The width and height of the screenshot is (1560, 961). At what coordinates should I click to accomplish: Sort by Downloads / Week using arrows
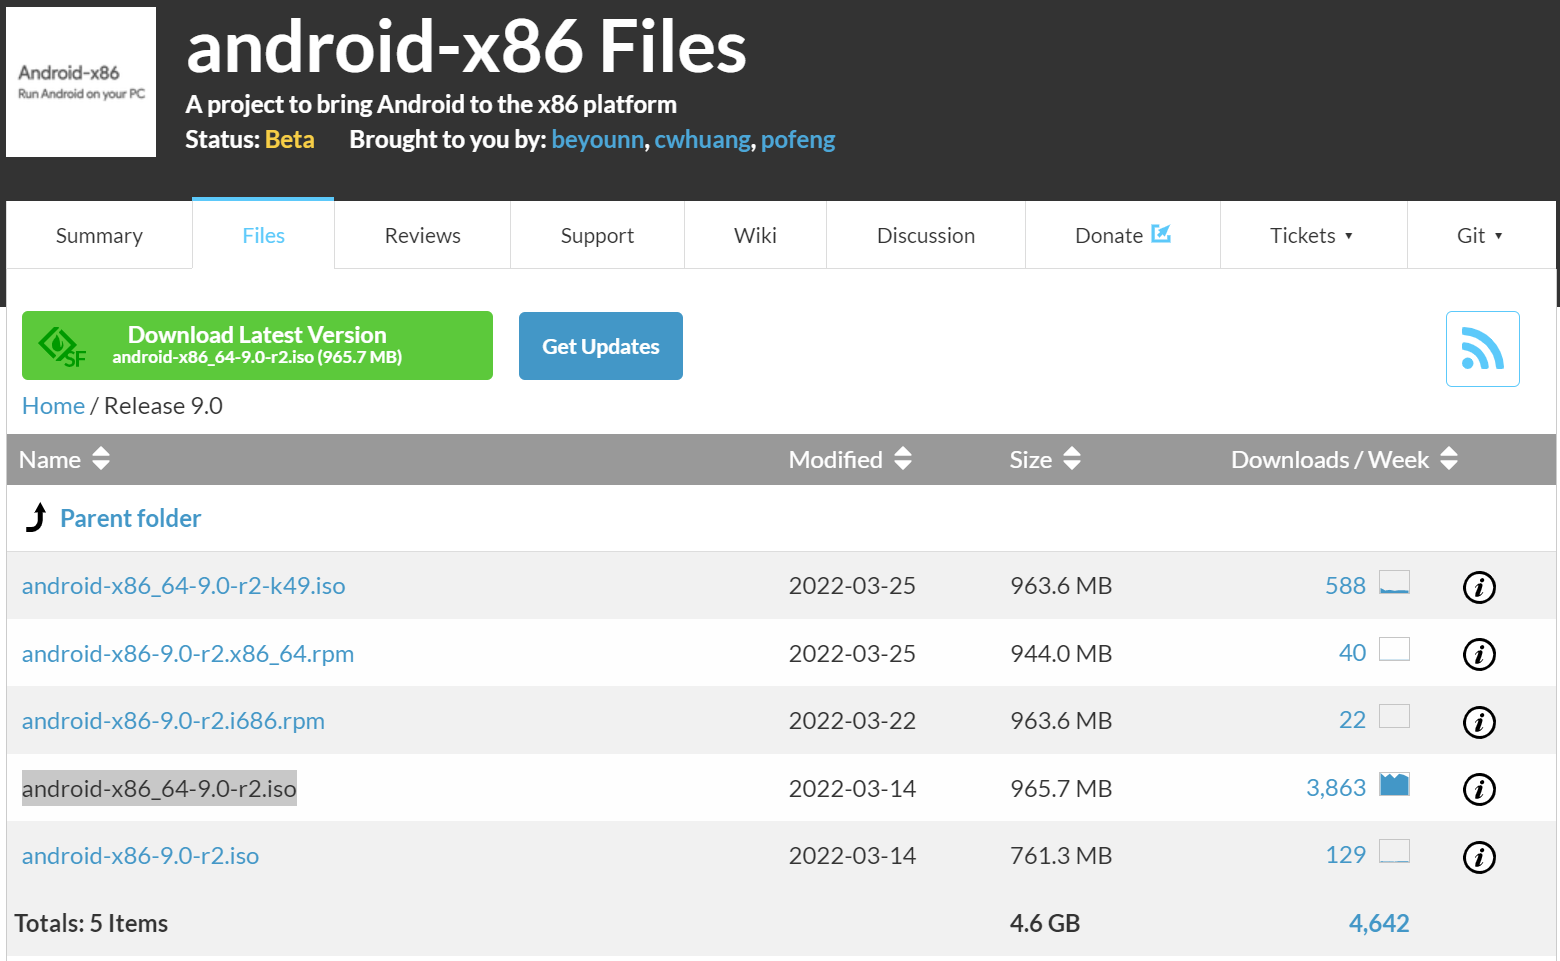1449,459
